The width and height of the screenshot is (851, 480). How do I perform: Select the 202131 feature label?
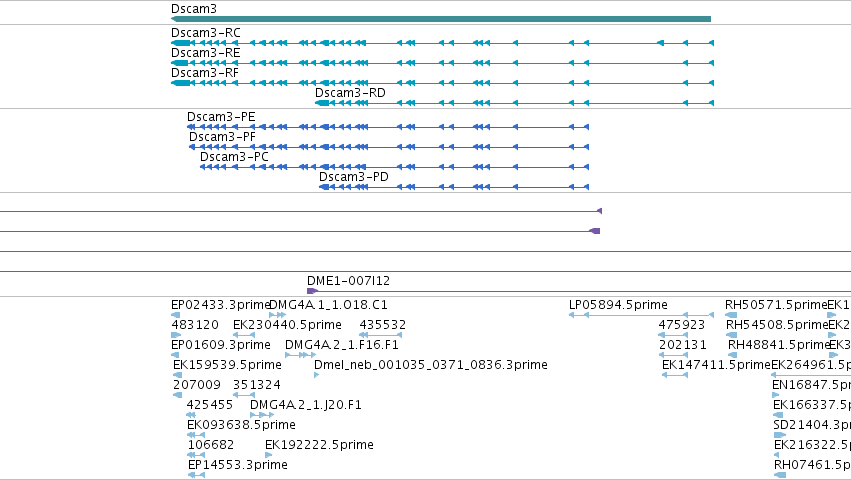click(x=683, y=345)
